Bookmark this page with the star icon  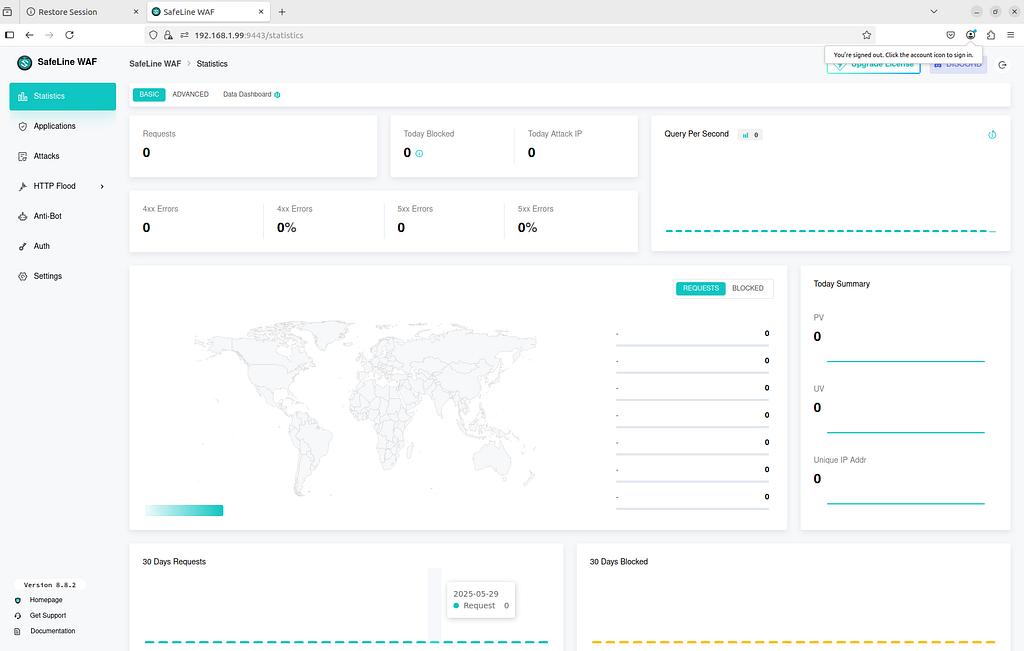867,35
